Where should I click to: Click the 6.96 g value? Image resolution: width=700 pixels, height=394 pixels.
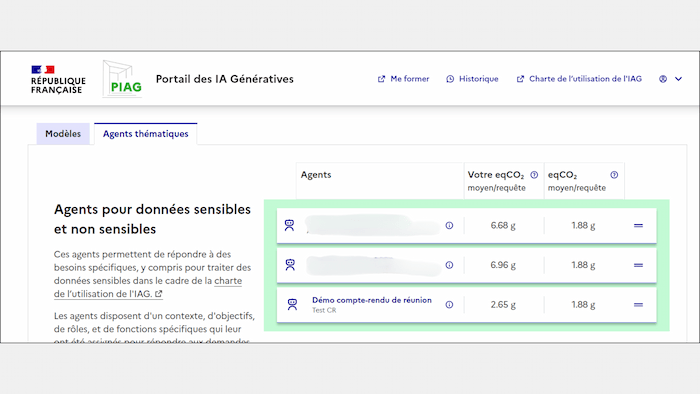[x=503, y=265]
